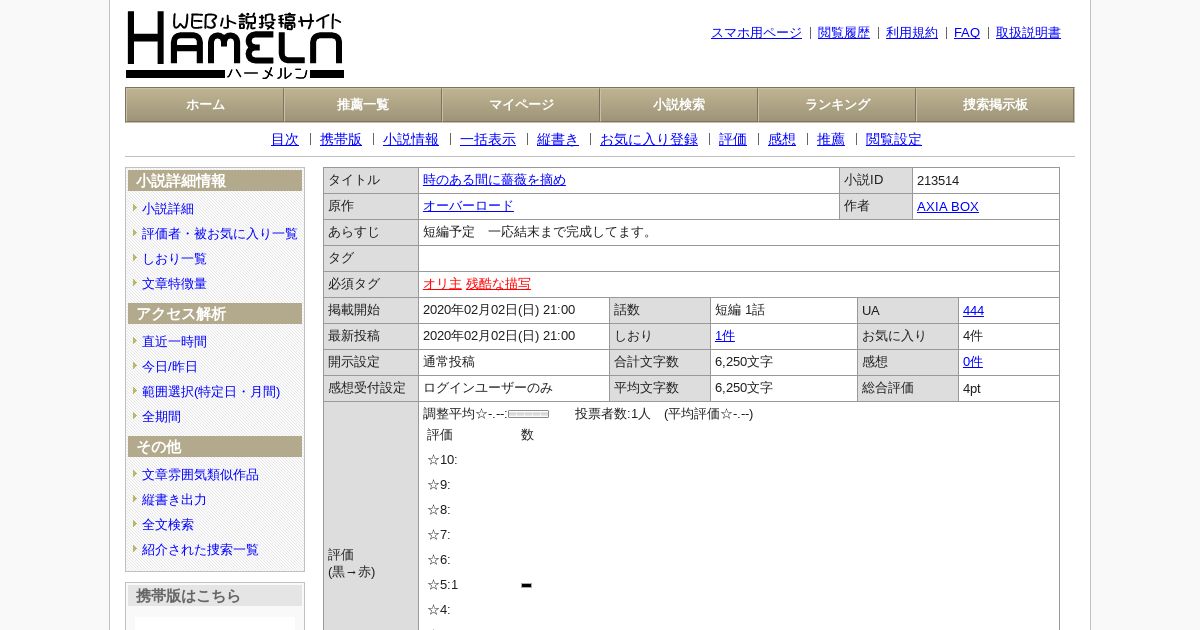Open 利用規約 link
The image size is (1200, 630).
pyautogui.click(x=912, y=33)
